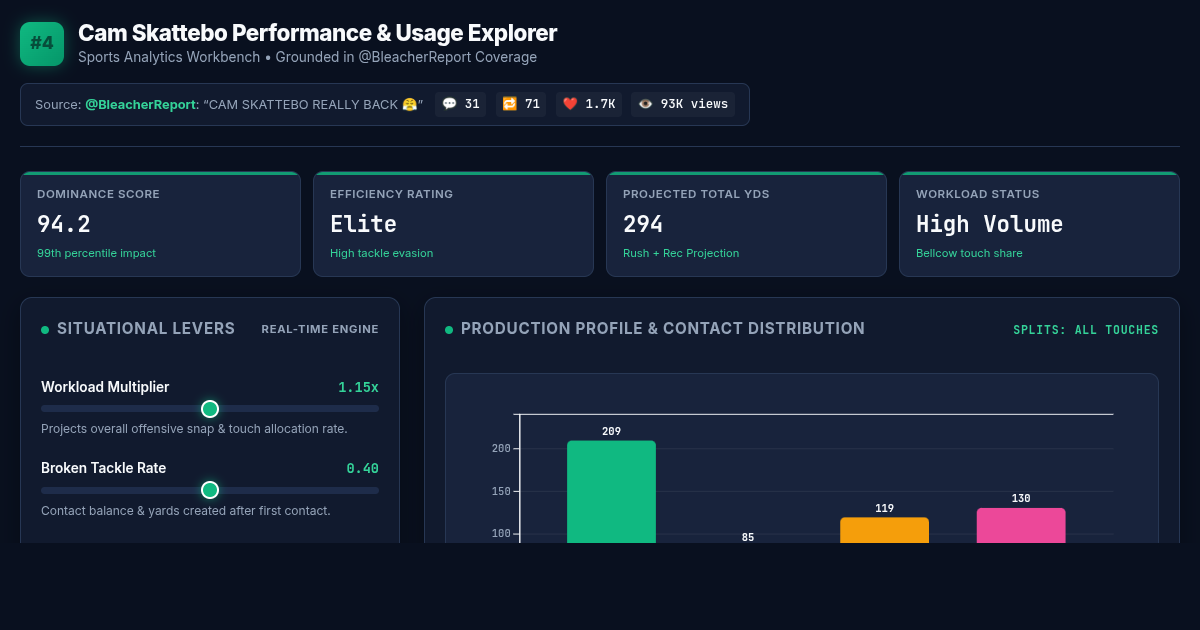Click the pink 130 chart bar
The image size is (1200, 630).
(x=1021, y=526)
